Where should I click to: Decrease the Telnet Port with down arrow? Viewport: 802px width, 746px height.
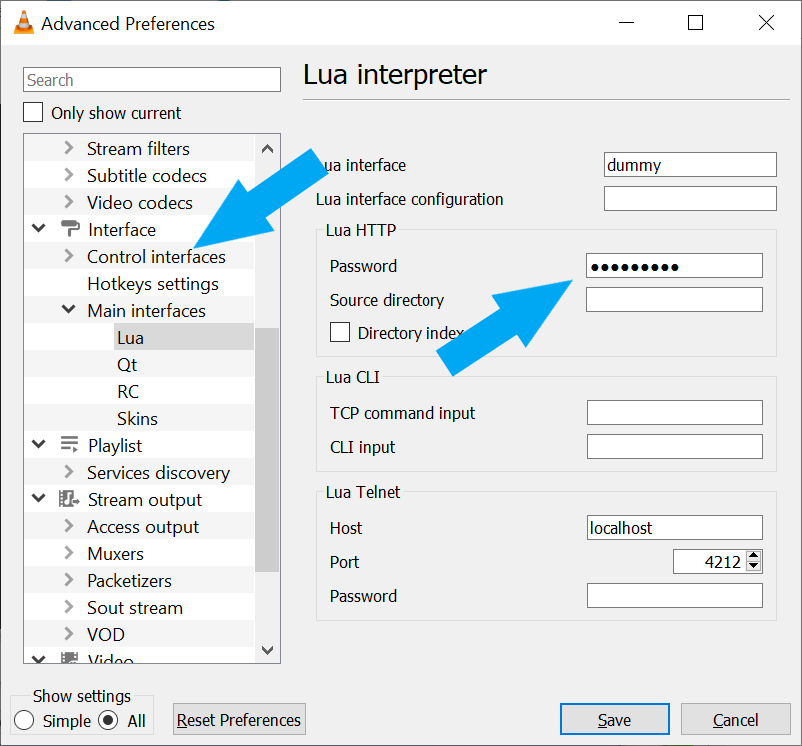pos(753,567)
